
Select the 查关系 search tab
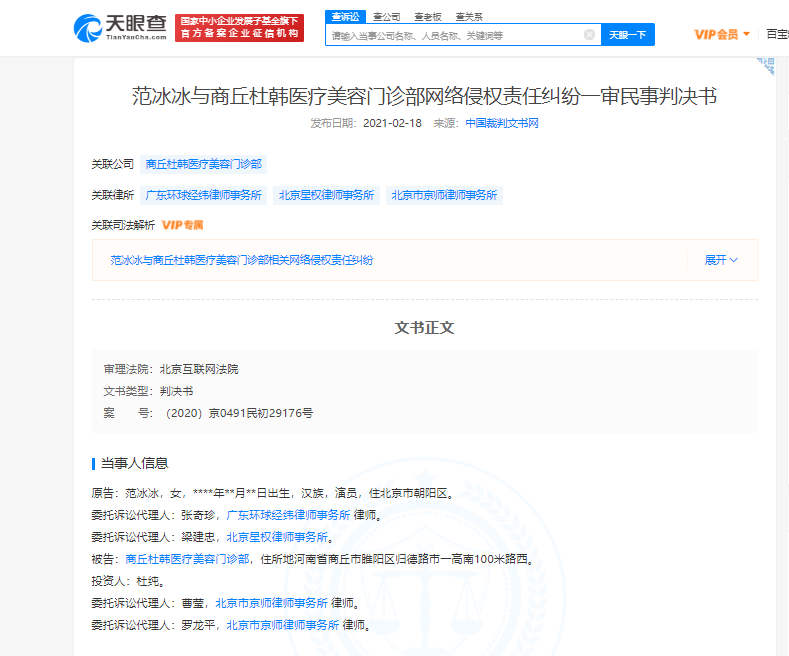(x=468, y=16)
